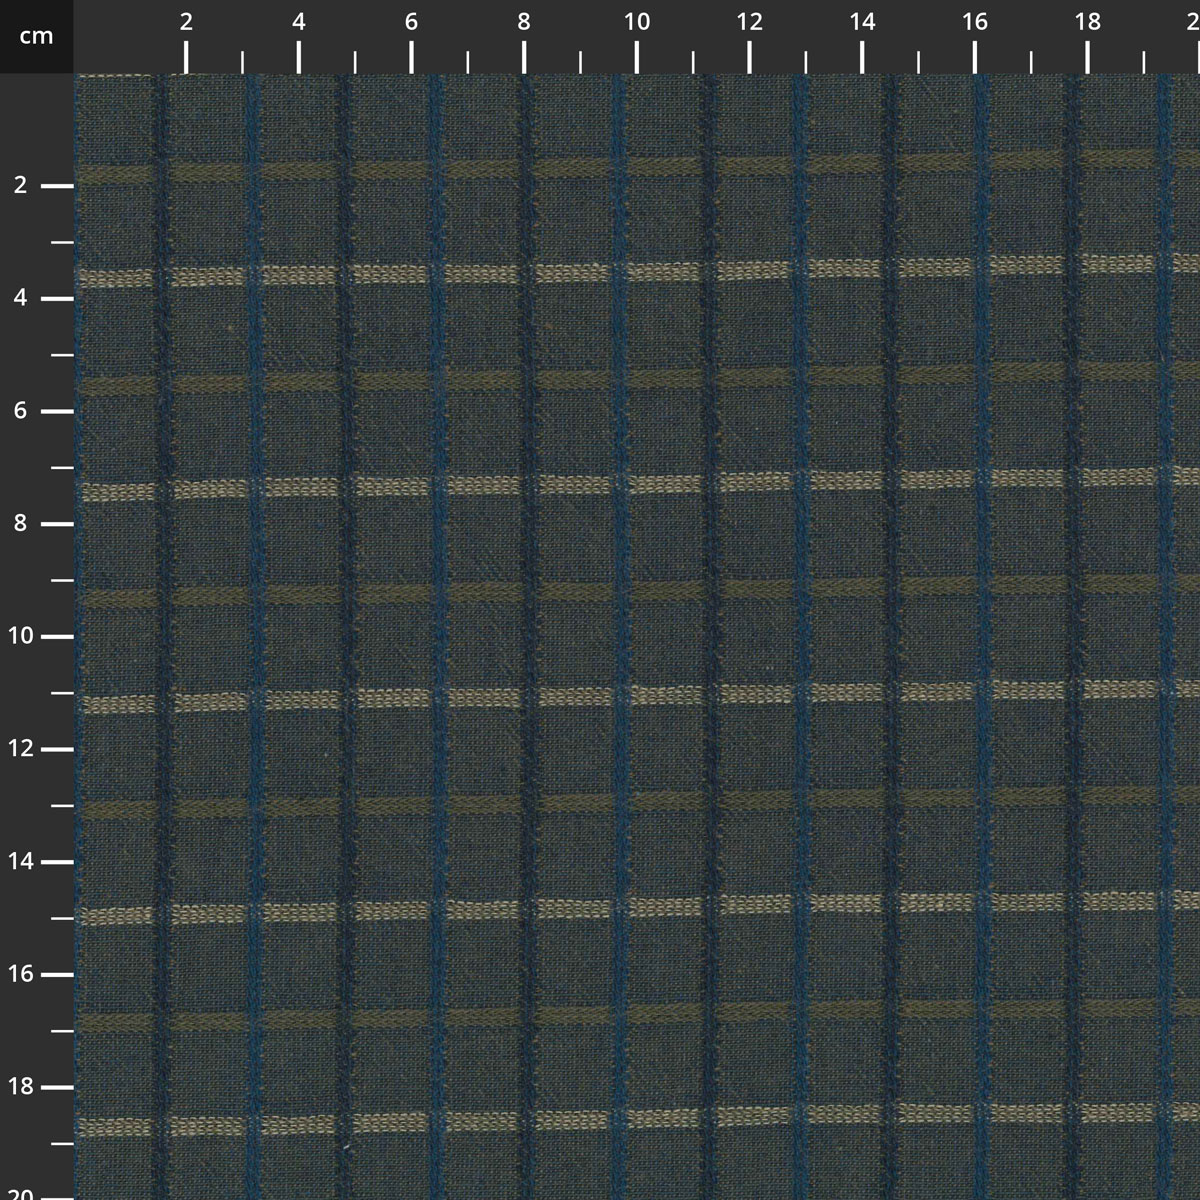Click the number 8 on the top ruler
Screen dimensions: 1200x1200
[x=522, y=22]
